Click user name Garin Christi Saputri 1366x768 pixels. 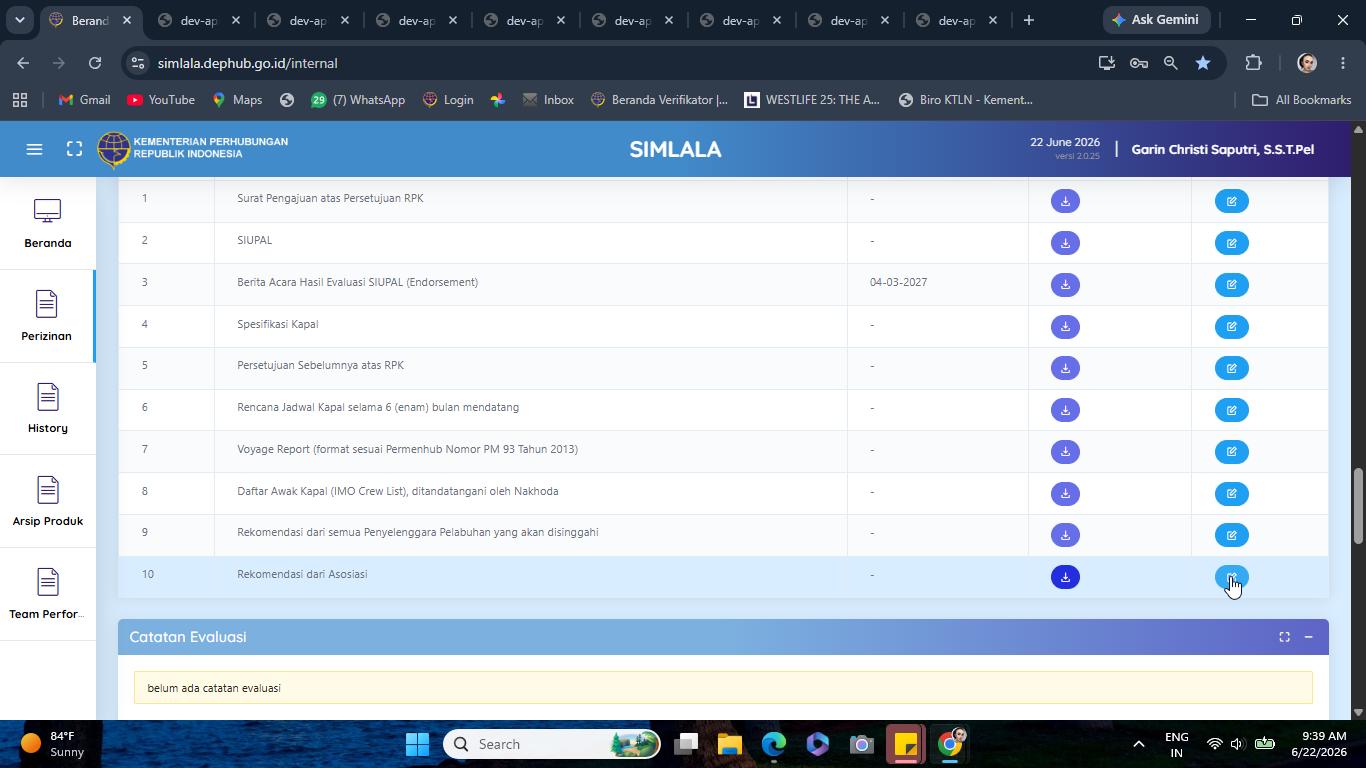click(x=1222, y=149)
